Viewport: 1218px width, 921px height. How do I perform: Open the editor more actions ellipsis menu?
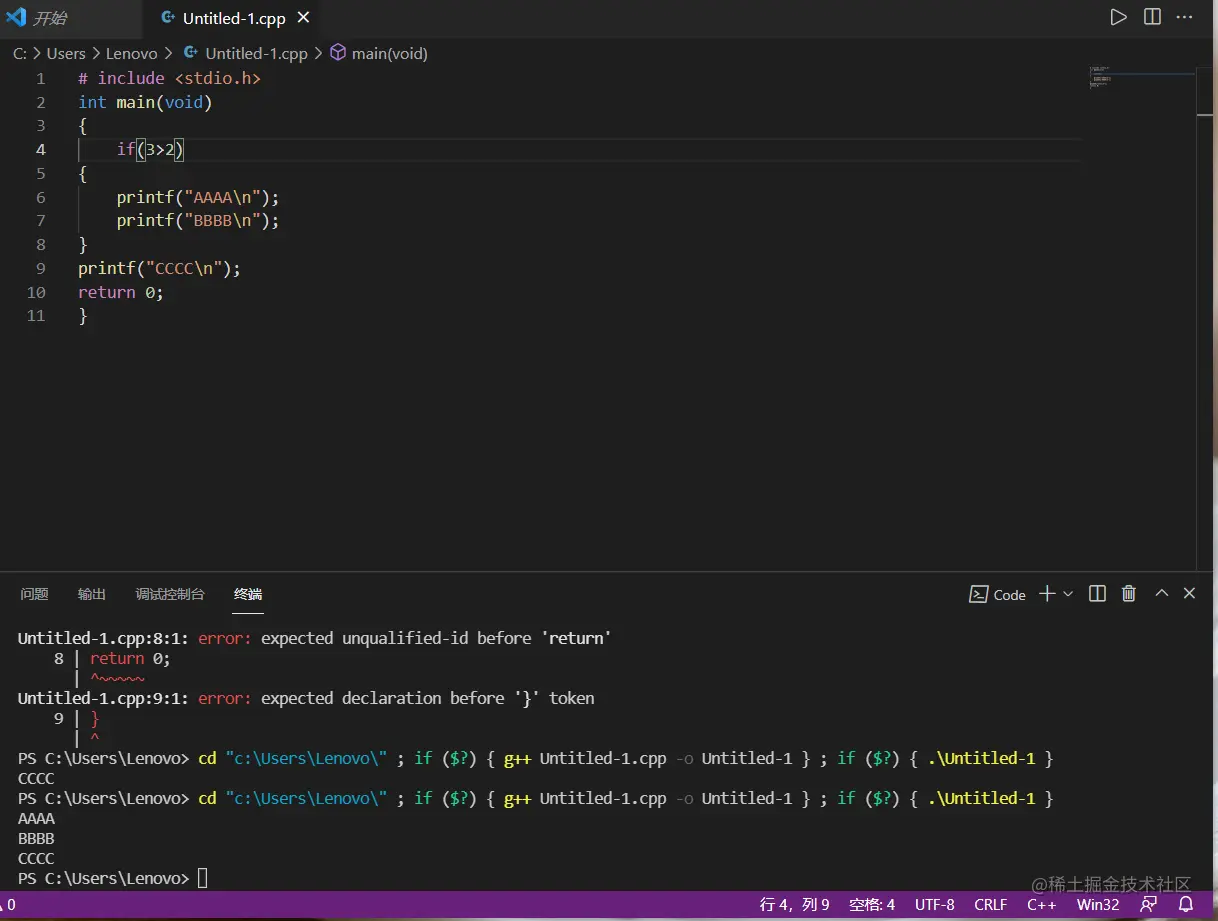pyautogui.click(x=1185, y=17)
